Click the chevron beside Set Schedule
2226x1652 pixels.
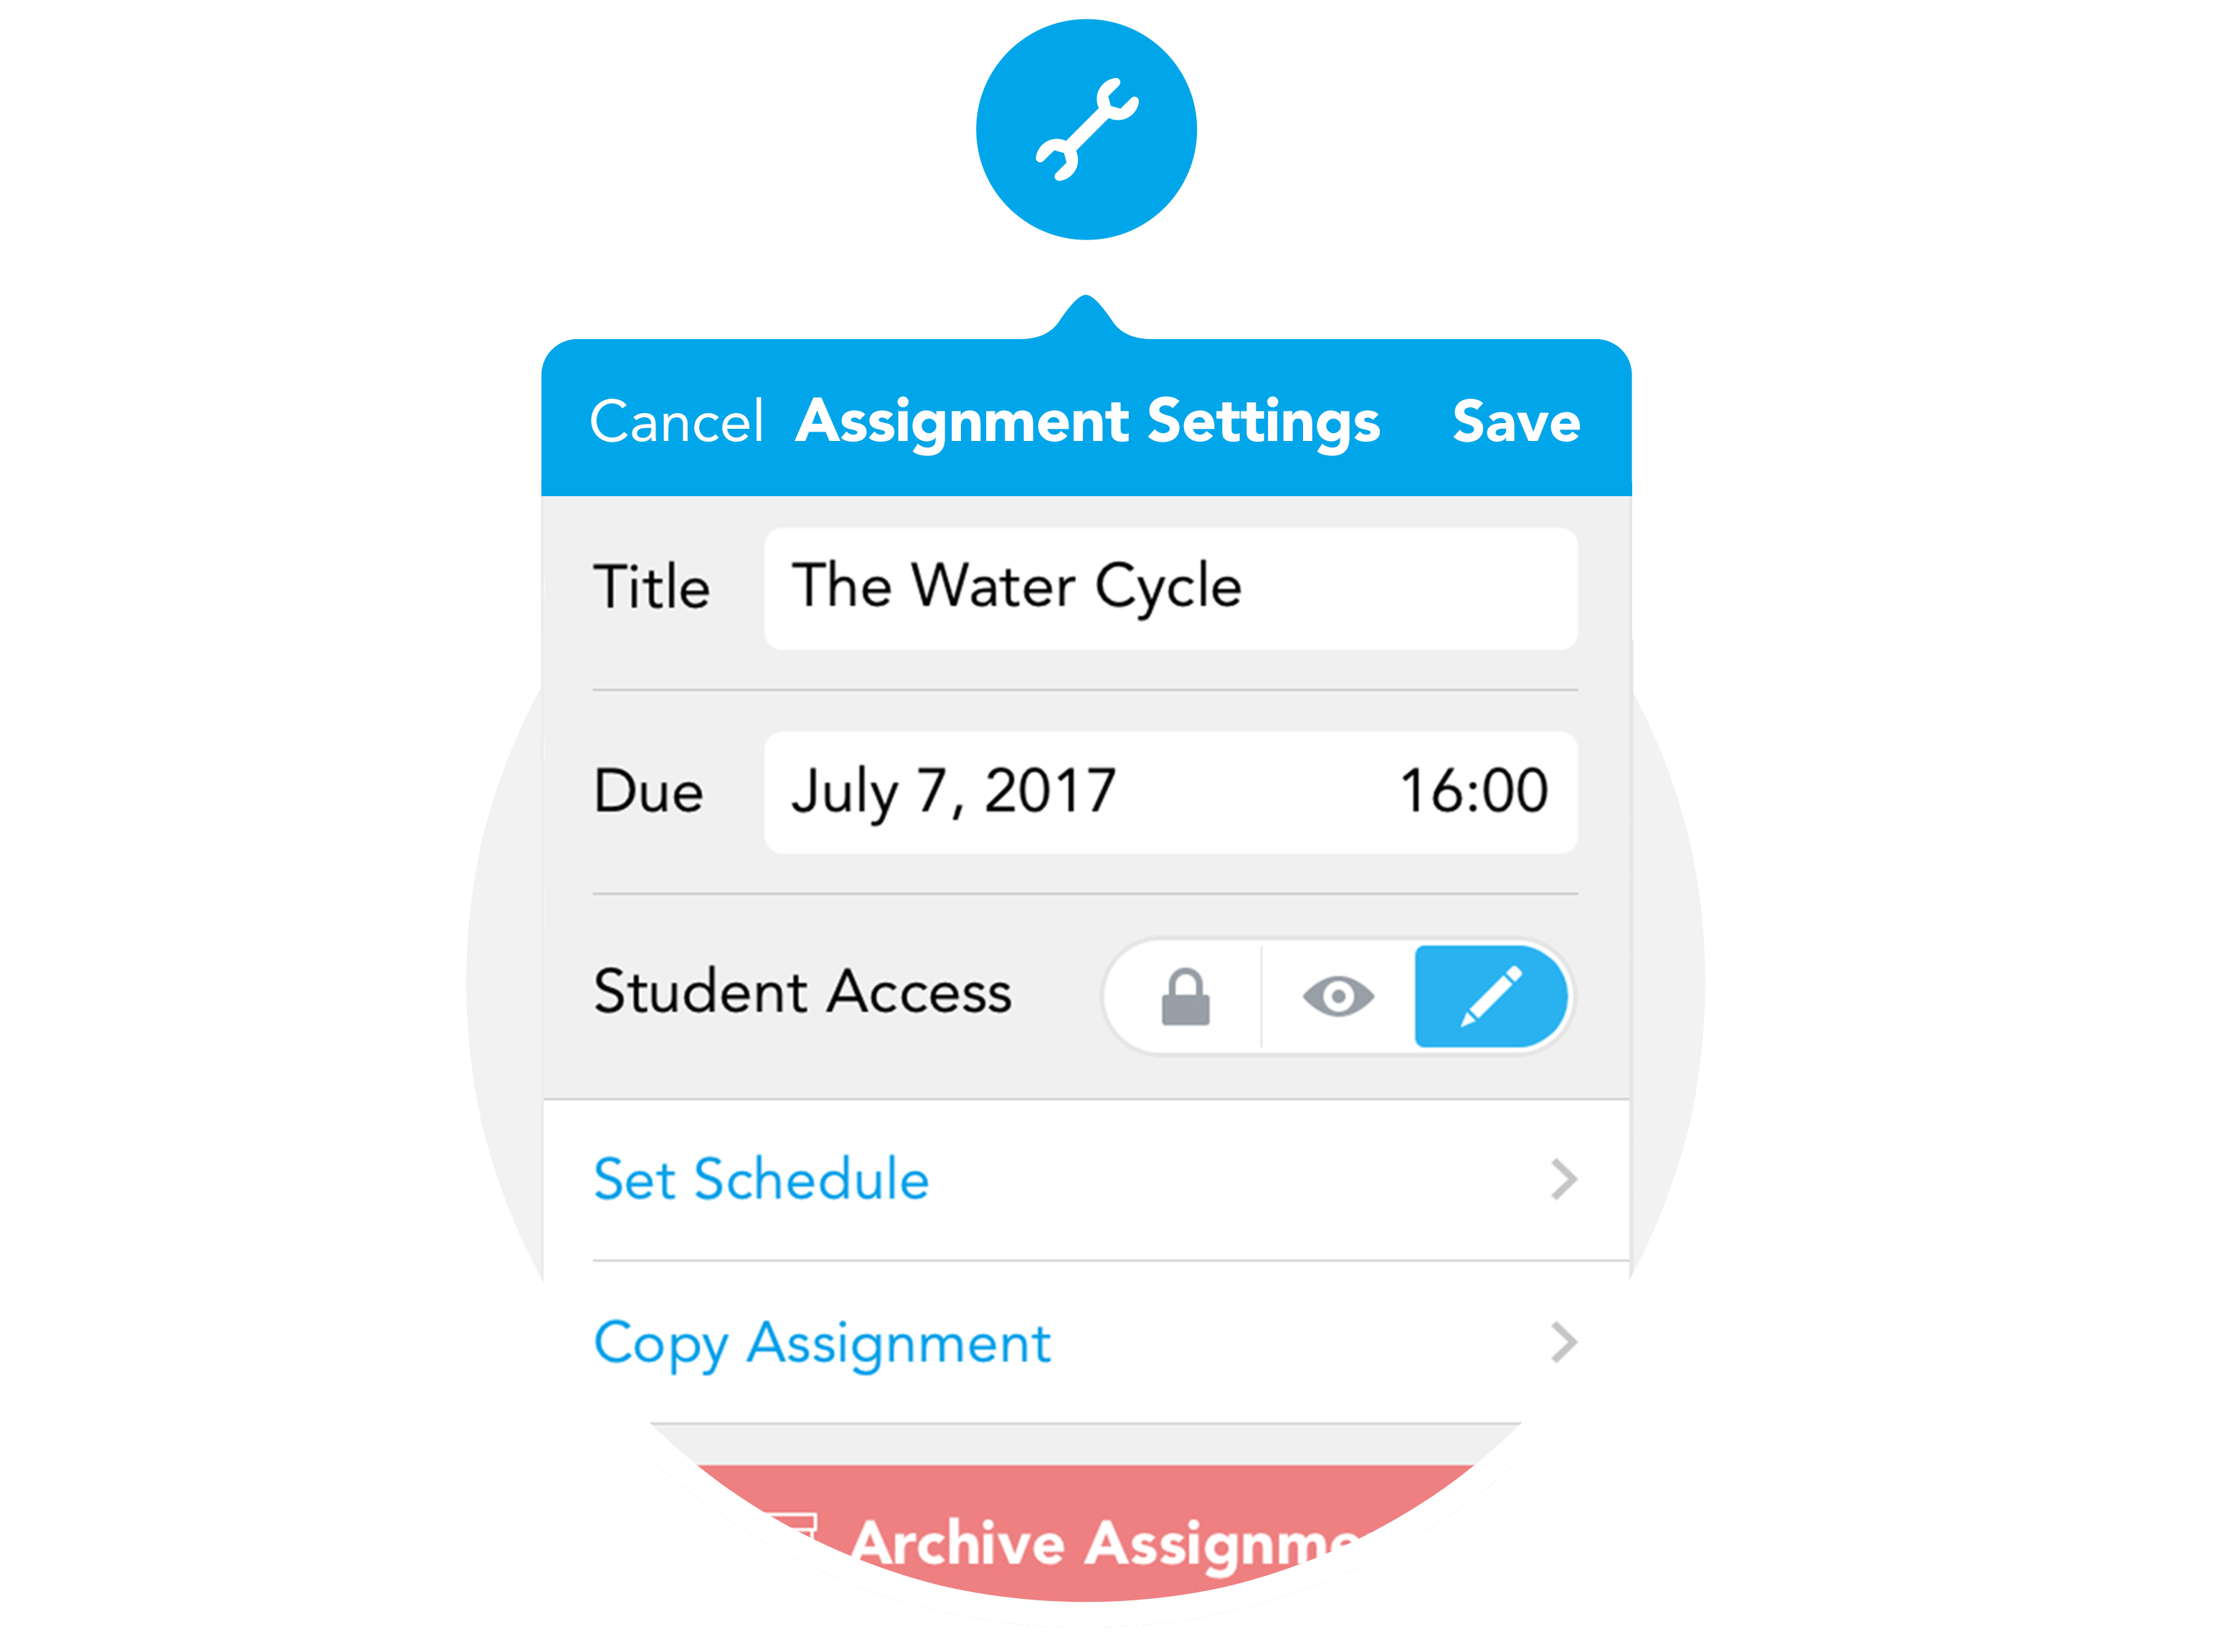[x=1563, y=1180]
